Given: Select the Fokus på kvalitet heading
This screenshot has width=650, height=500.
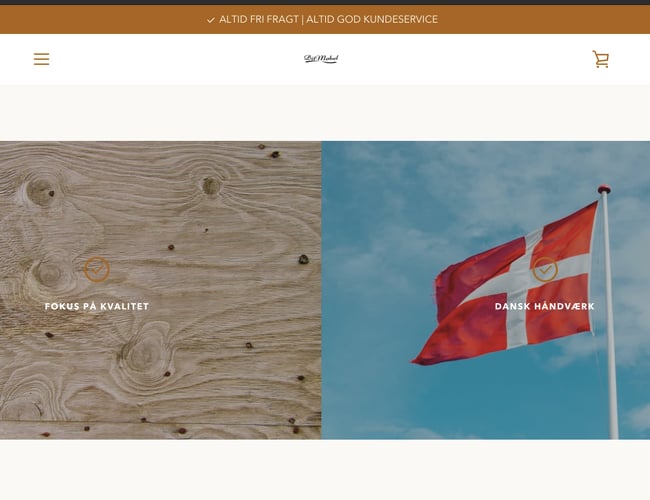Looking at the screenshot, I should (x=97, y=306).
